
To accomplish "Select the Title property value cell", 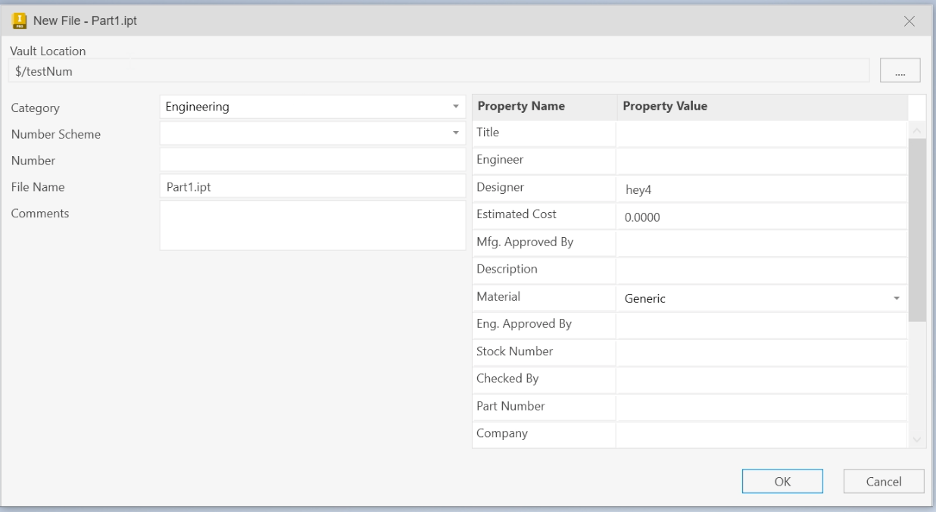I will (761, 133).
